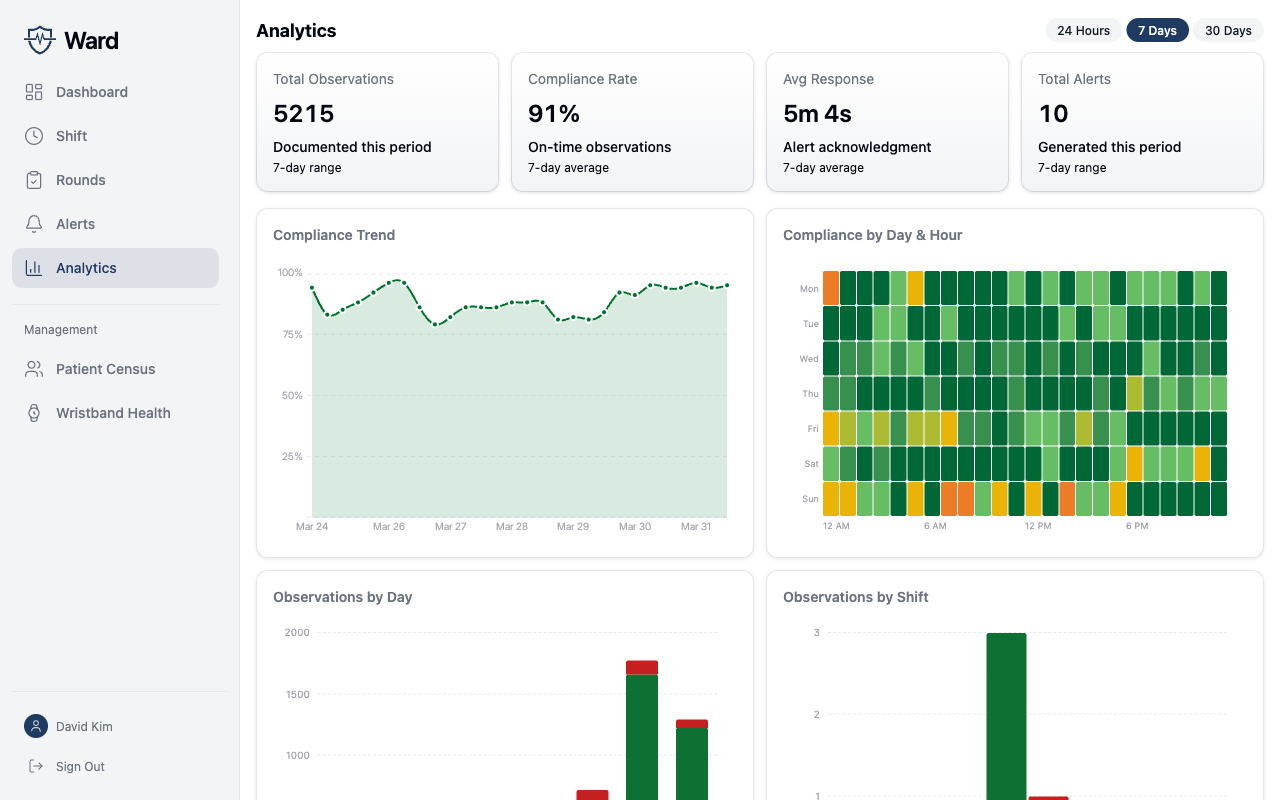Click the Mar 31 axis label
The image size is (1280, 800).
(696, 526)
